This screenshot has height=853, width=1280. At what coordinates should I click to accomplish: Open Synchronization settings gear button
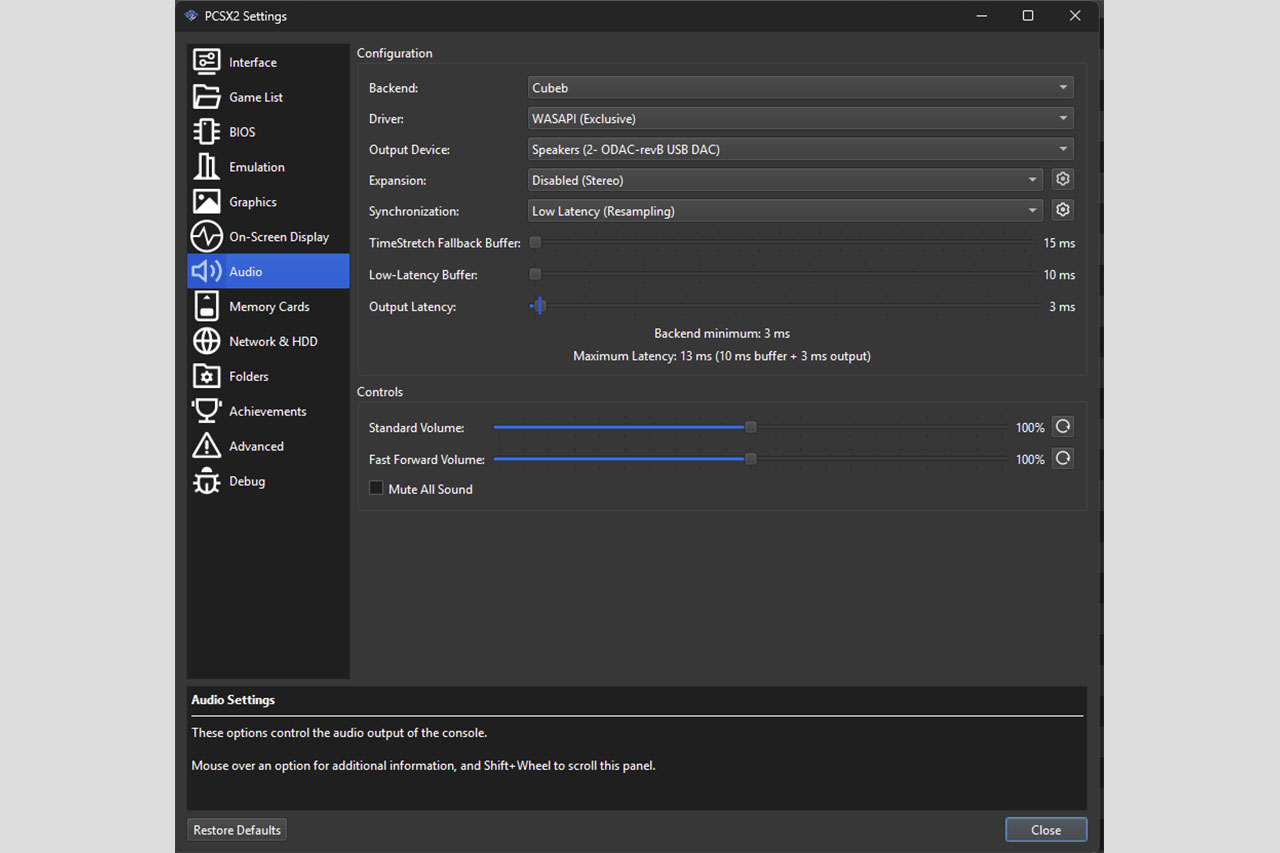1063,211
